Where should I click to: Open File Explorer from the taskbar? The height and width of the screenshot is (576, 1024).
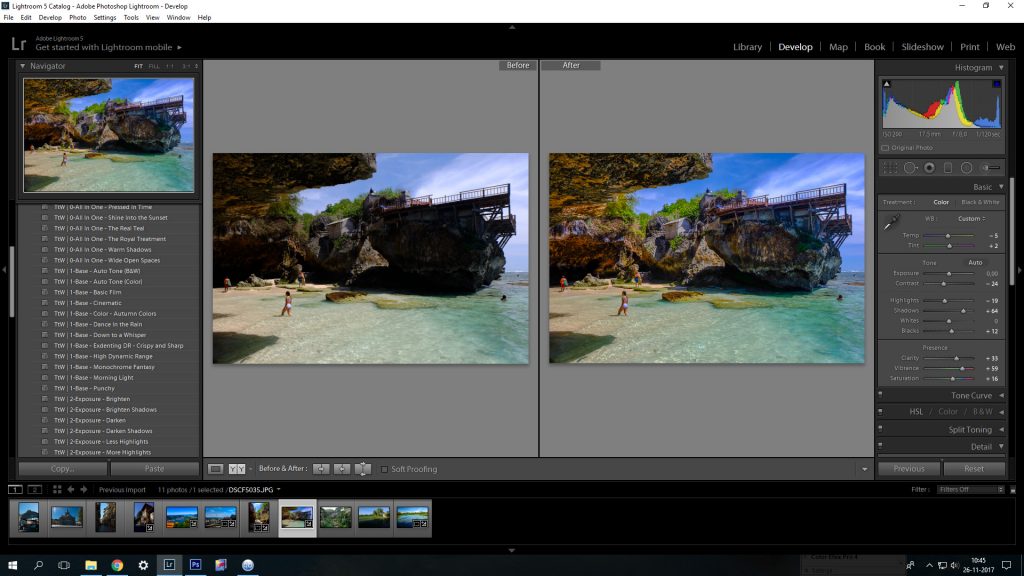tap(91, 565)
